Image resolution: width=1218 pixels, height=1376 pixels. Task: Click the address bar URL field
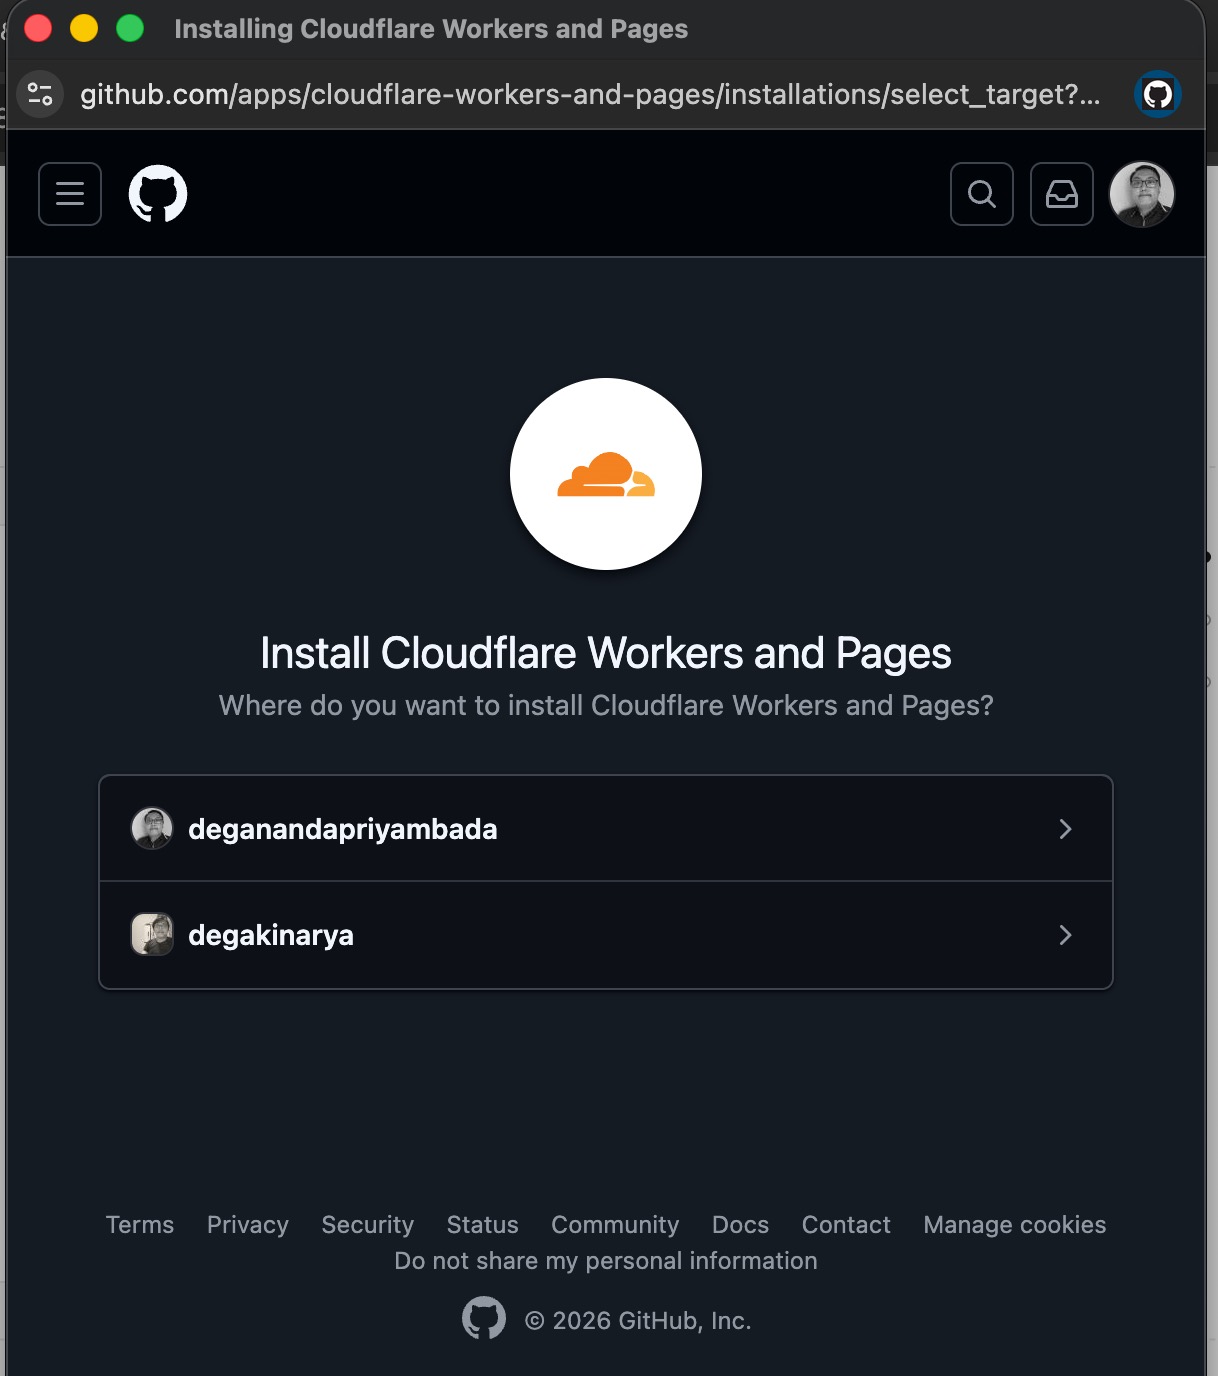590,94
